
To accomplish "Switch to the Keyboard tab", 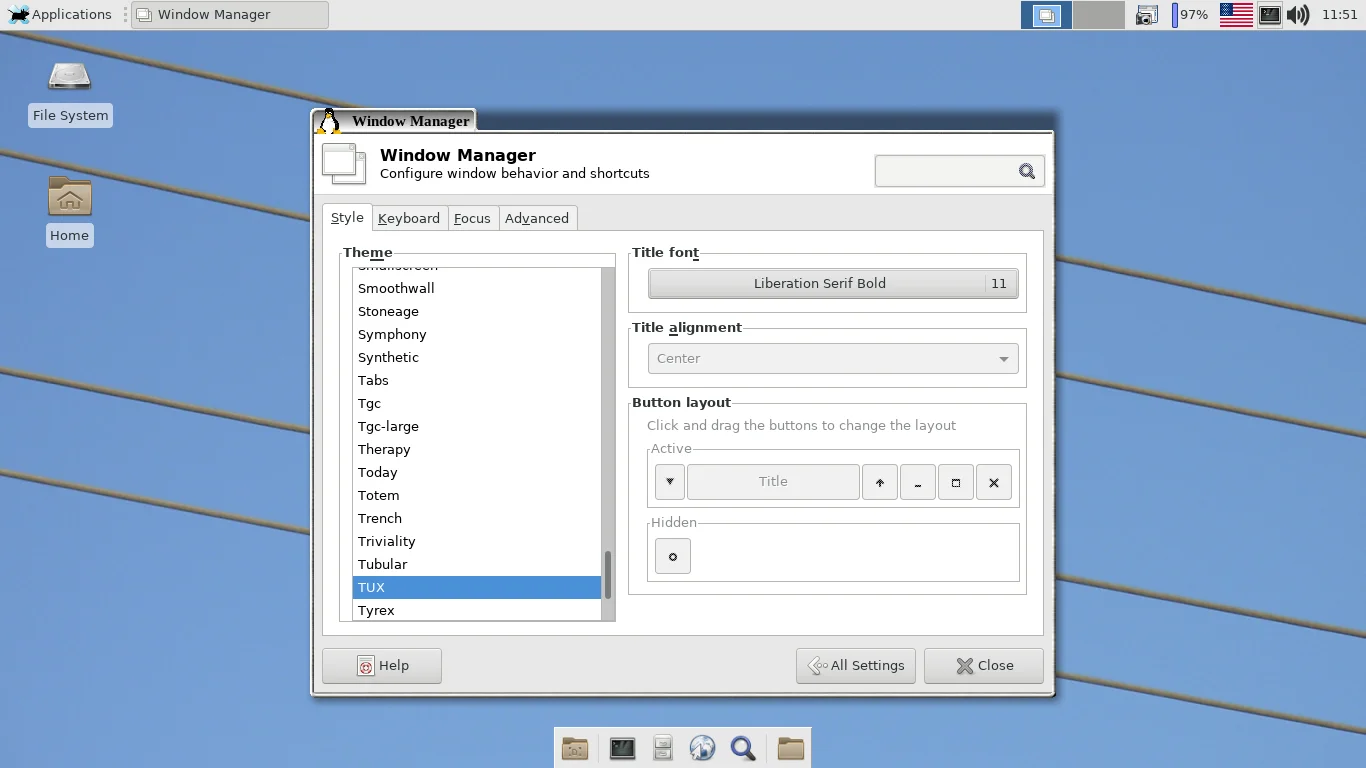I will pos(409,218).
